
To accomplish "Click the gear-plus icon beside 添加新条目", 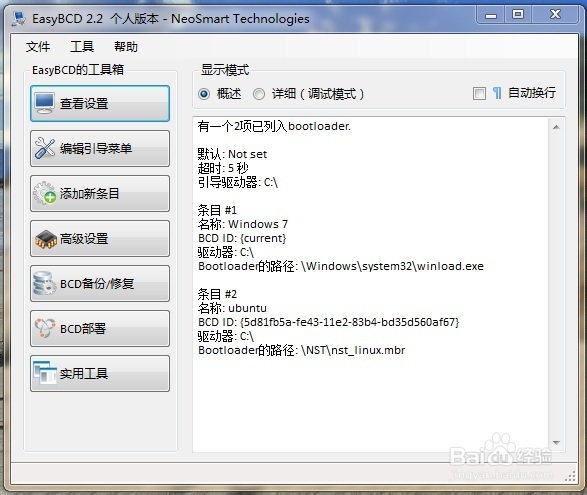I will click(x=45, y=193).
